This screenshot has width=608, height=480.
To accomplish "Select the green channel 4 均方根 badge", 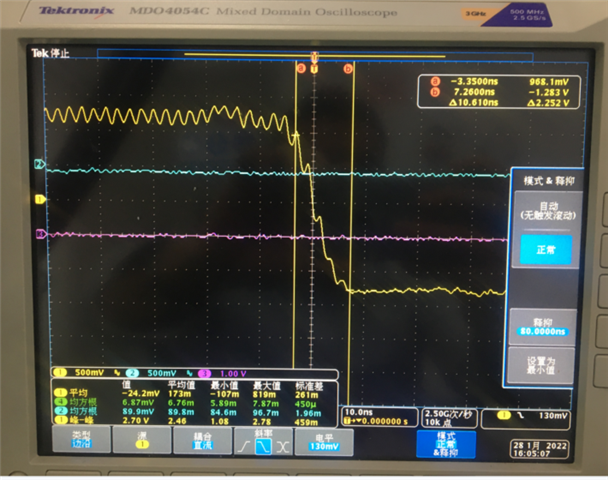I will pos(60,402).
